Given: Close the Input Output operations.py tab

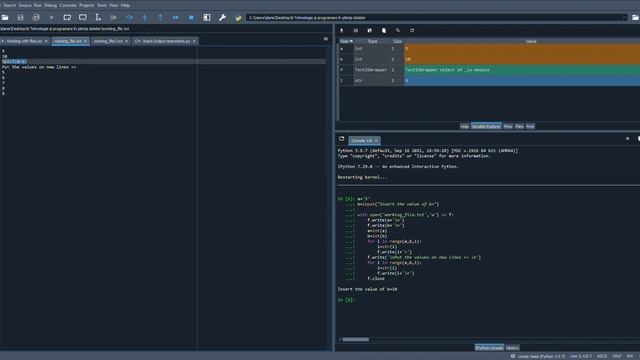Looking at the screenshot, I should click(194, 41).
